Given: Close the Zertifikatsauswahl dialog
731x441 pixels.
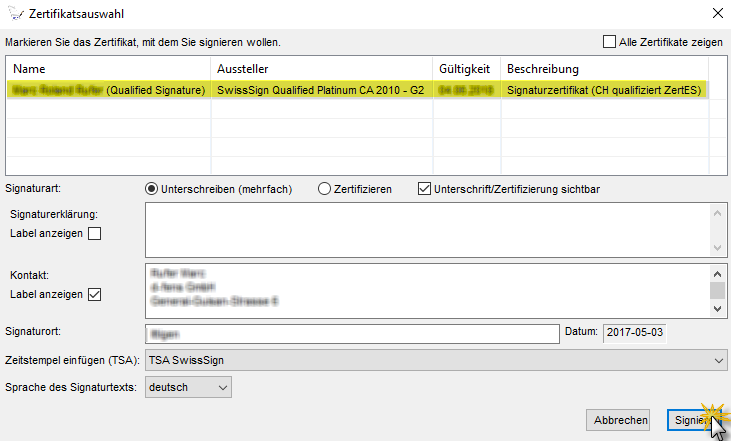Looking at the screenshot, I should pyautogui.click(x=716, y=13).
